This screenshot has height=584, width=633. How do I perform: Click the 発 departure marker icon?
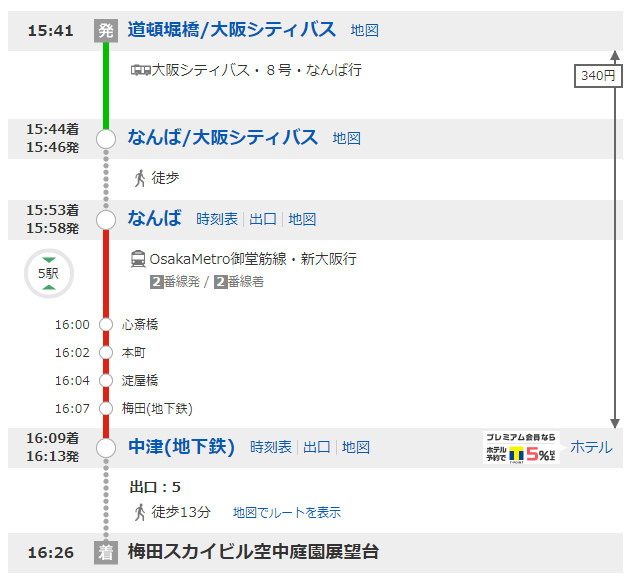106,30
